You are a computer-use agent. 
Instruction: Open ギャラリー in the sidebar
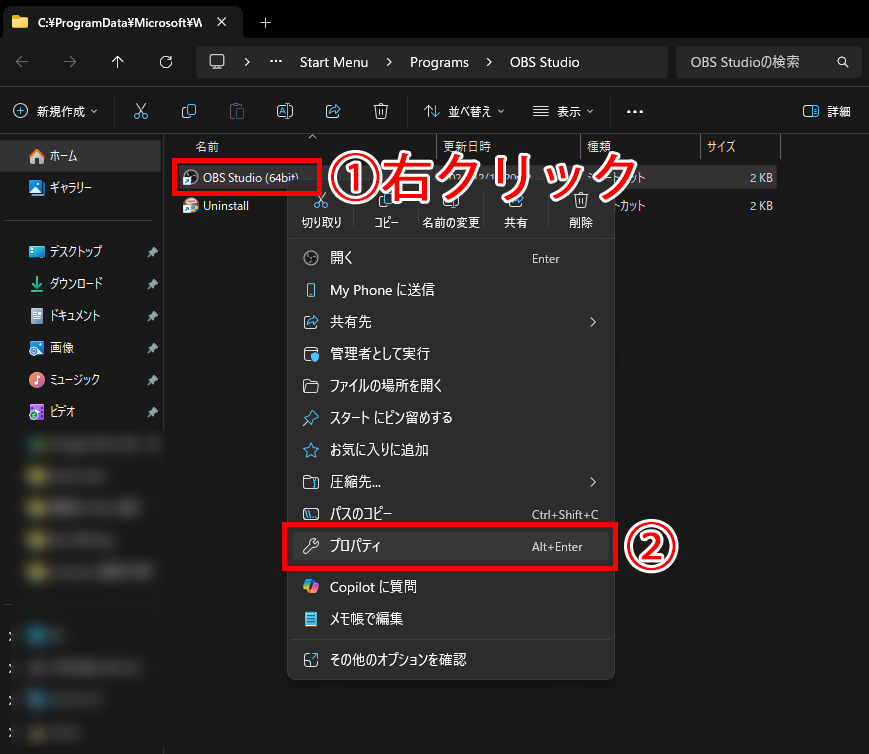tap(81, 188)
